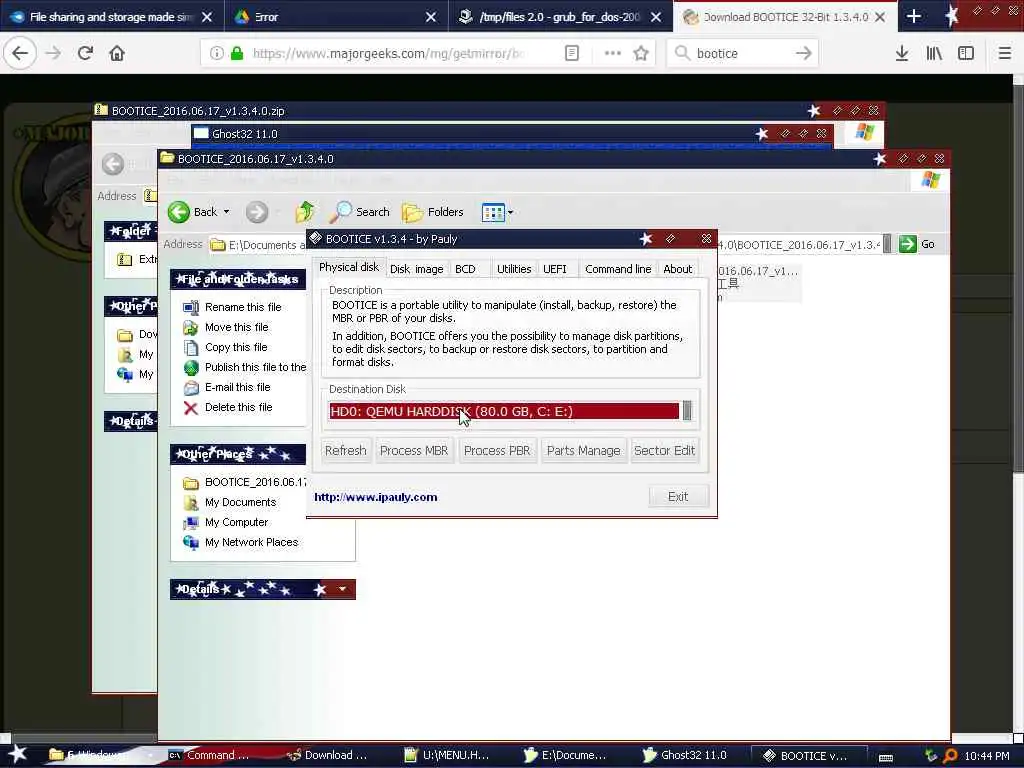This screenshot has width=1024, height=768.
Task: Click the search go arrow
Action: click(x=804, y=54)
